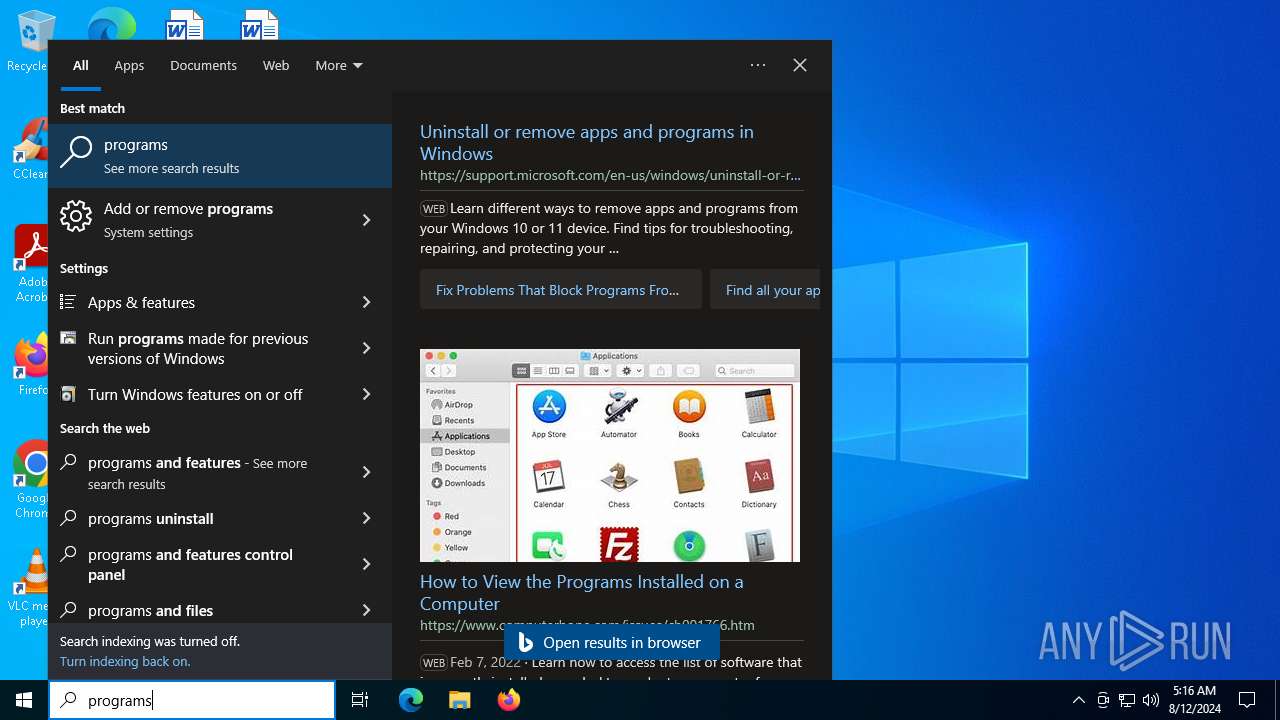1280x720 pixels.
Task: Expand arrow for 'programs and features control panel'
Action: click(x=366, y=564)
